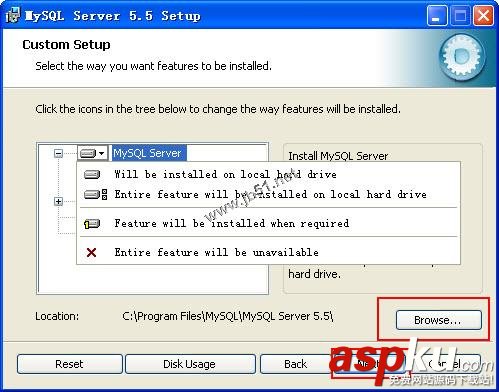Go Back to previous setup step
The height and width of the screenshot is (392, 499).
click(295, 364)
